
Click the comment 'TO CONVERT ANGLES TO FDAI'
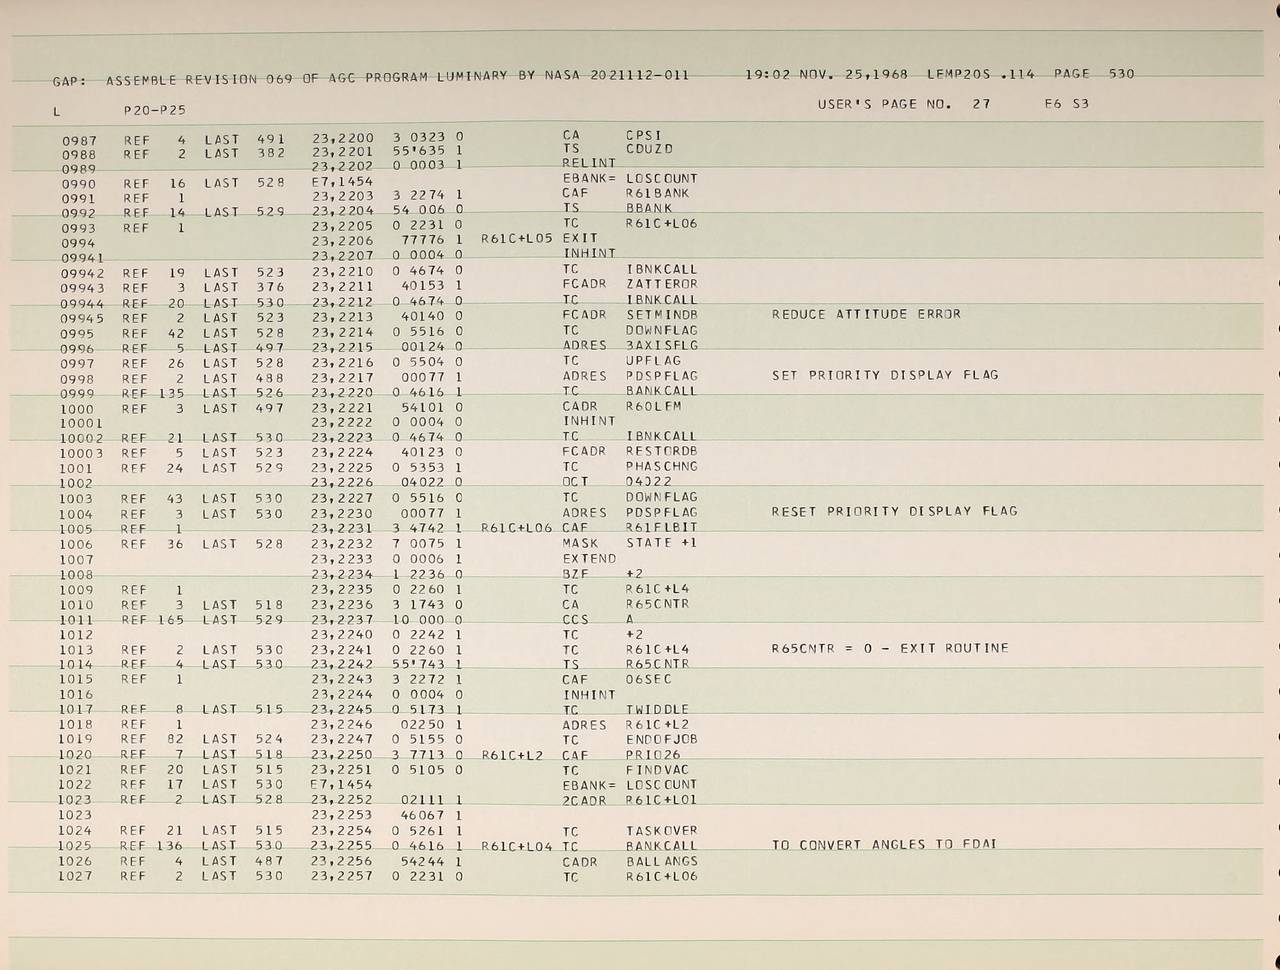click(885, 845)
